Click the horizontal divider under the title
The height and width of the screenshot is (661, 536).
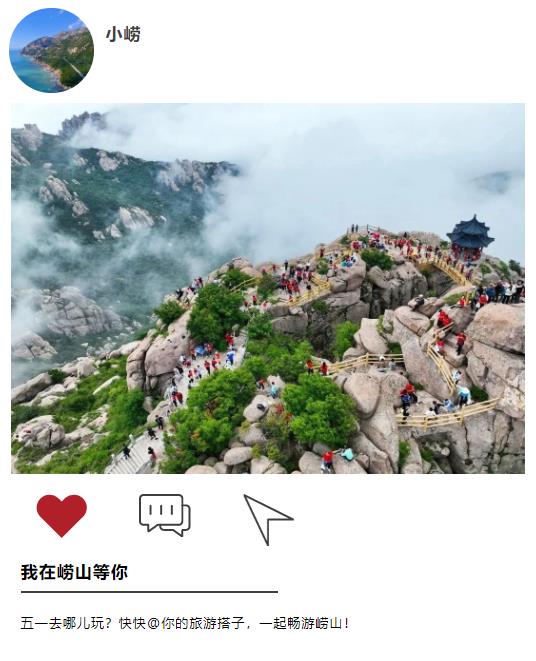tap(149, 592)
